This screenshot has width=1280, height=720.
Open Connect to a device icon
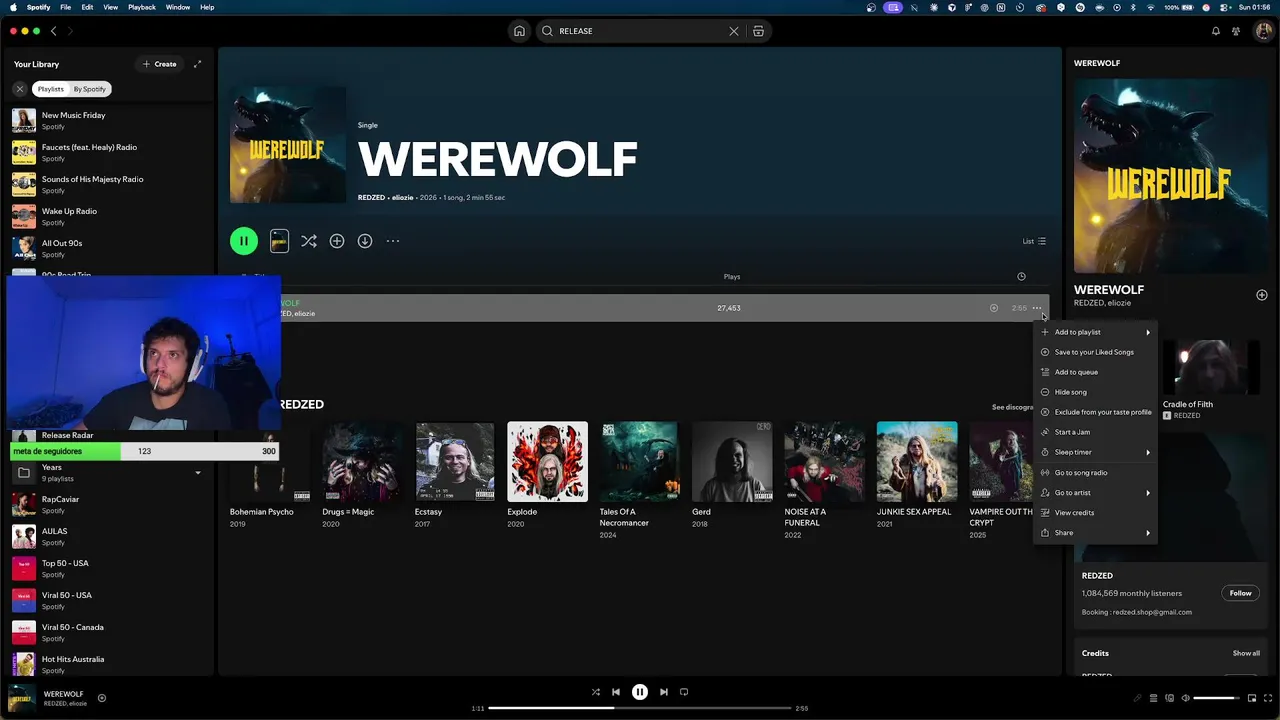(x=1169, y=698)
